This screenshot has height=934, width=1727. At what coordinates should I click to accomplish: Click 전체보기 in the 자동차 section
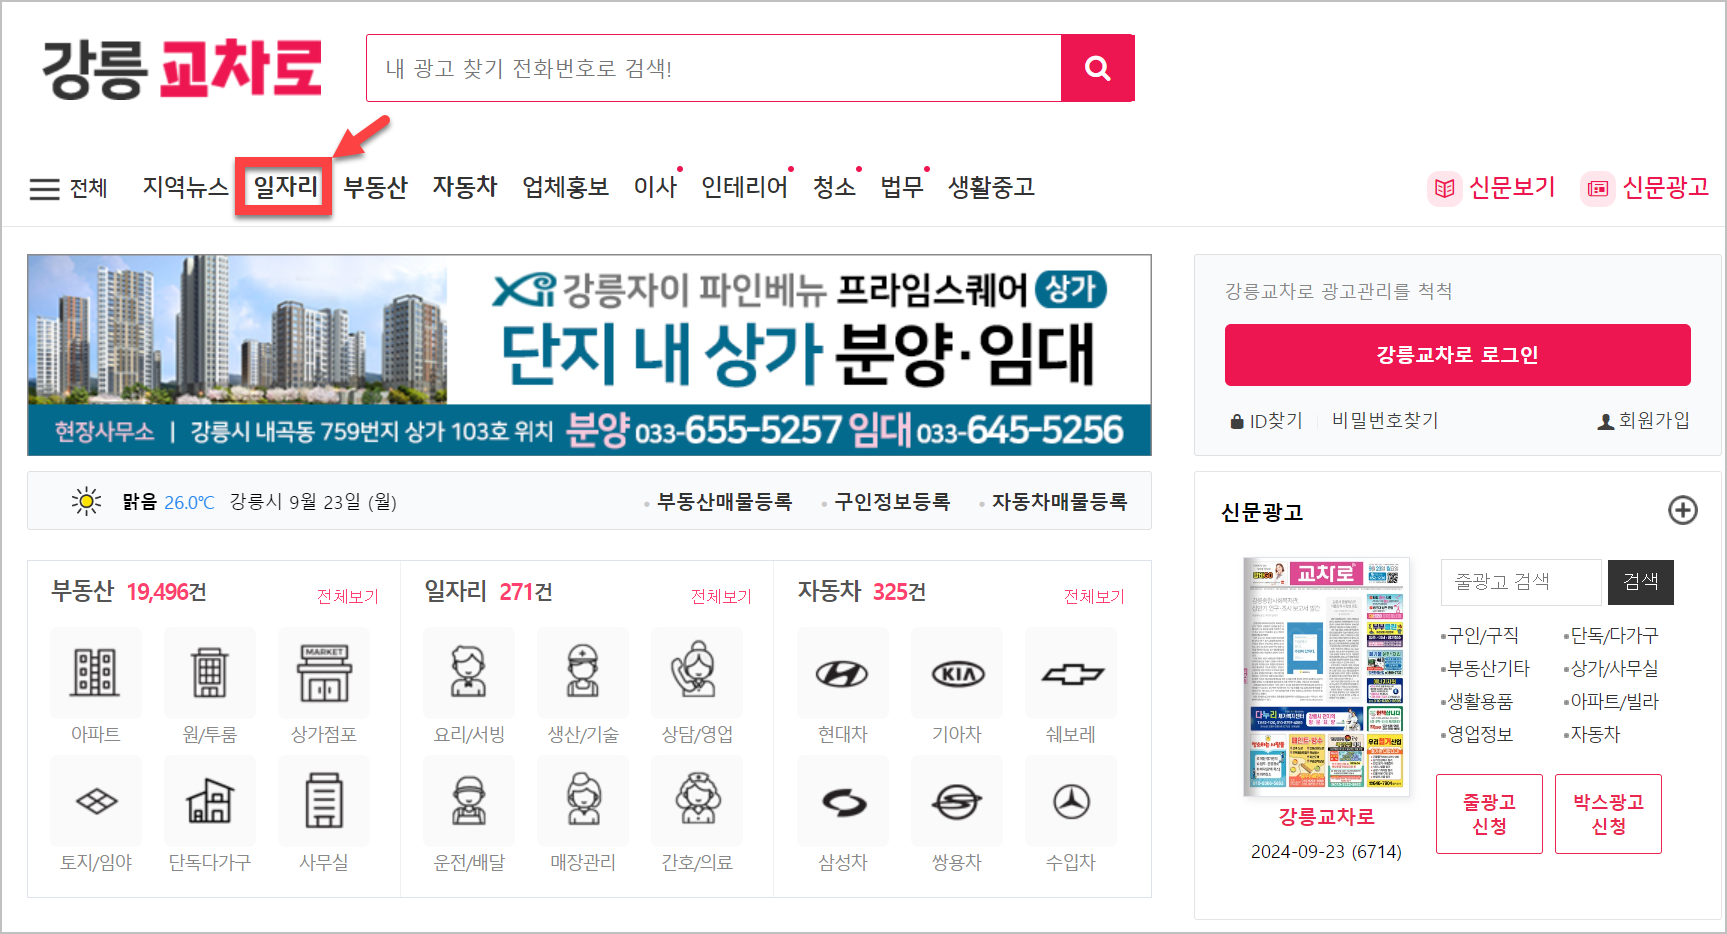tap(1094, 597)
